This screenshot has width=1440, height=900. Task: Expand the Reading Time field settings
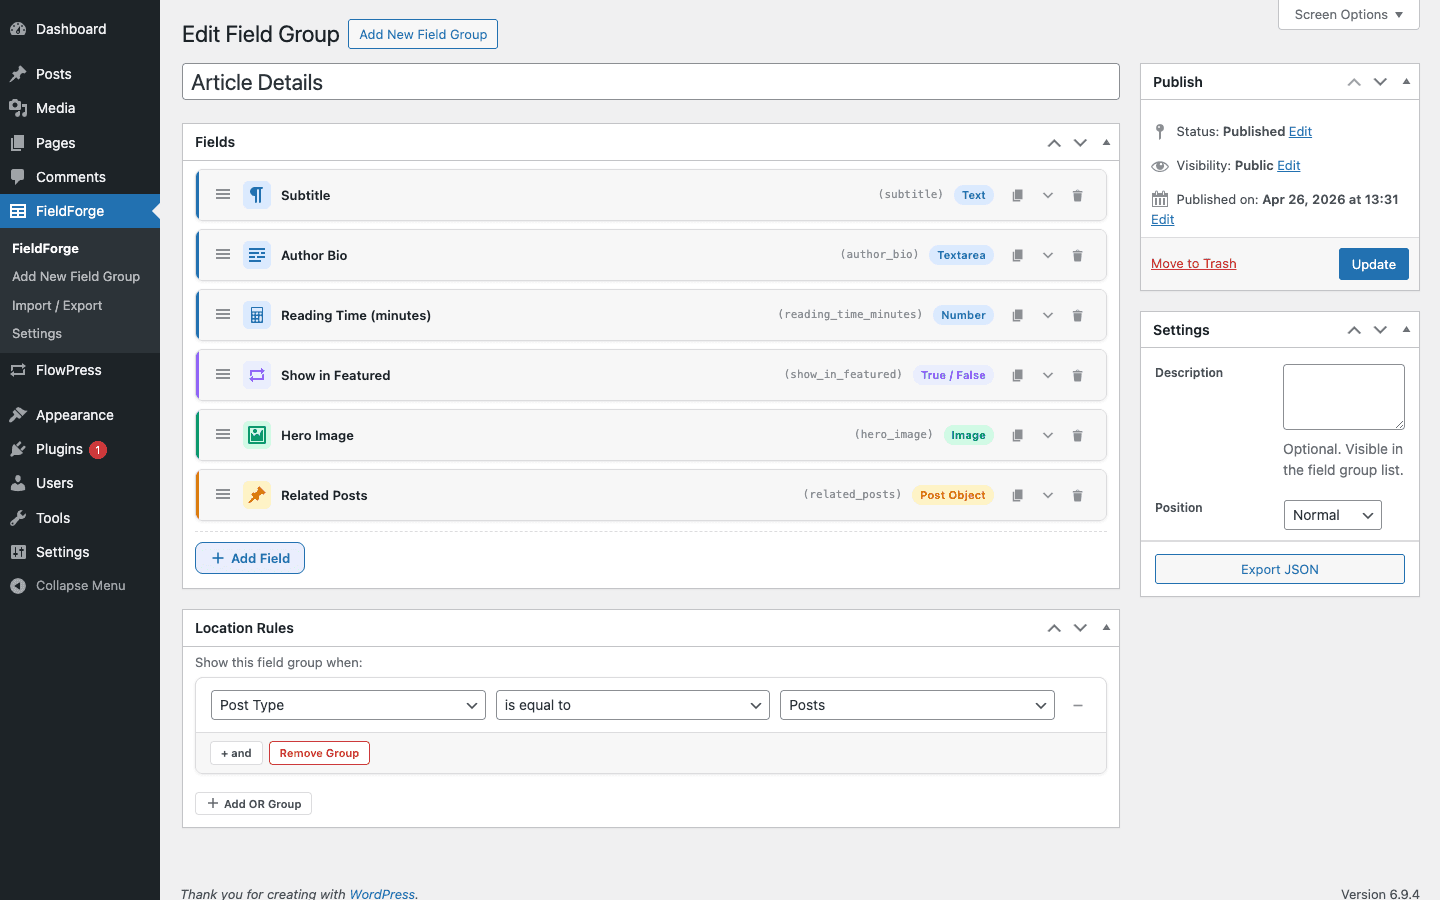(x=1047, y=315)
